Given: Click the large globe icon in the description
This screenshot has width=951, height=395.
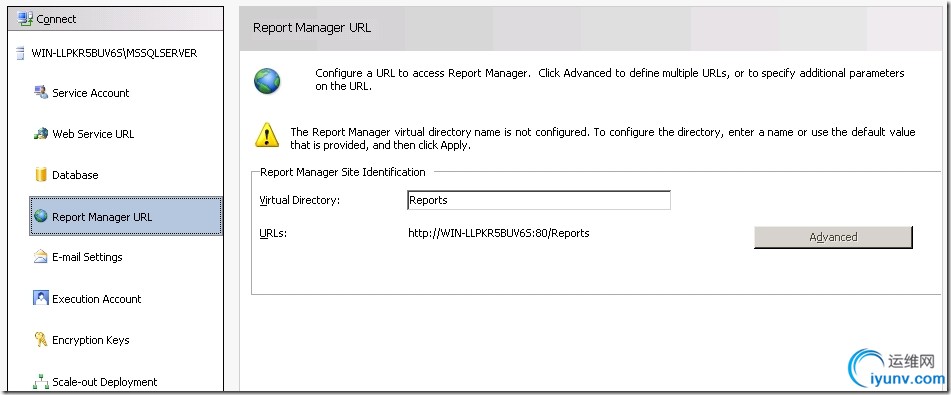Looking at the screenshot, I should (x=267, y=81).
